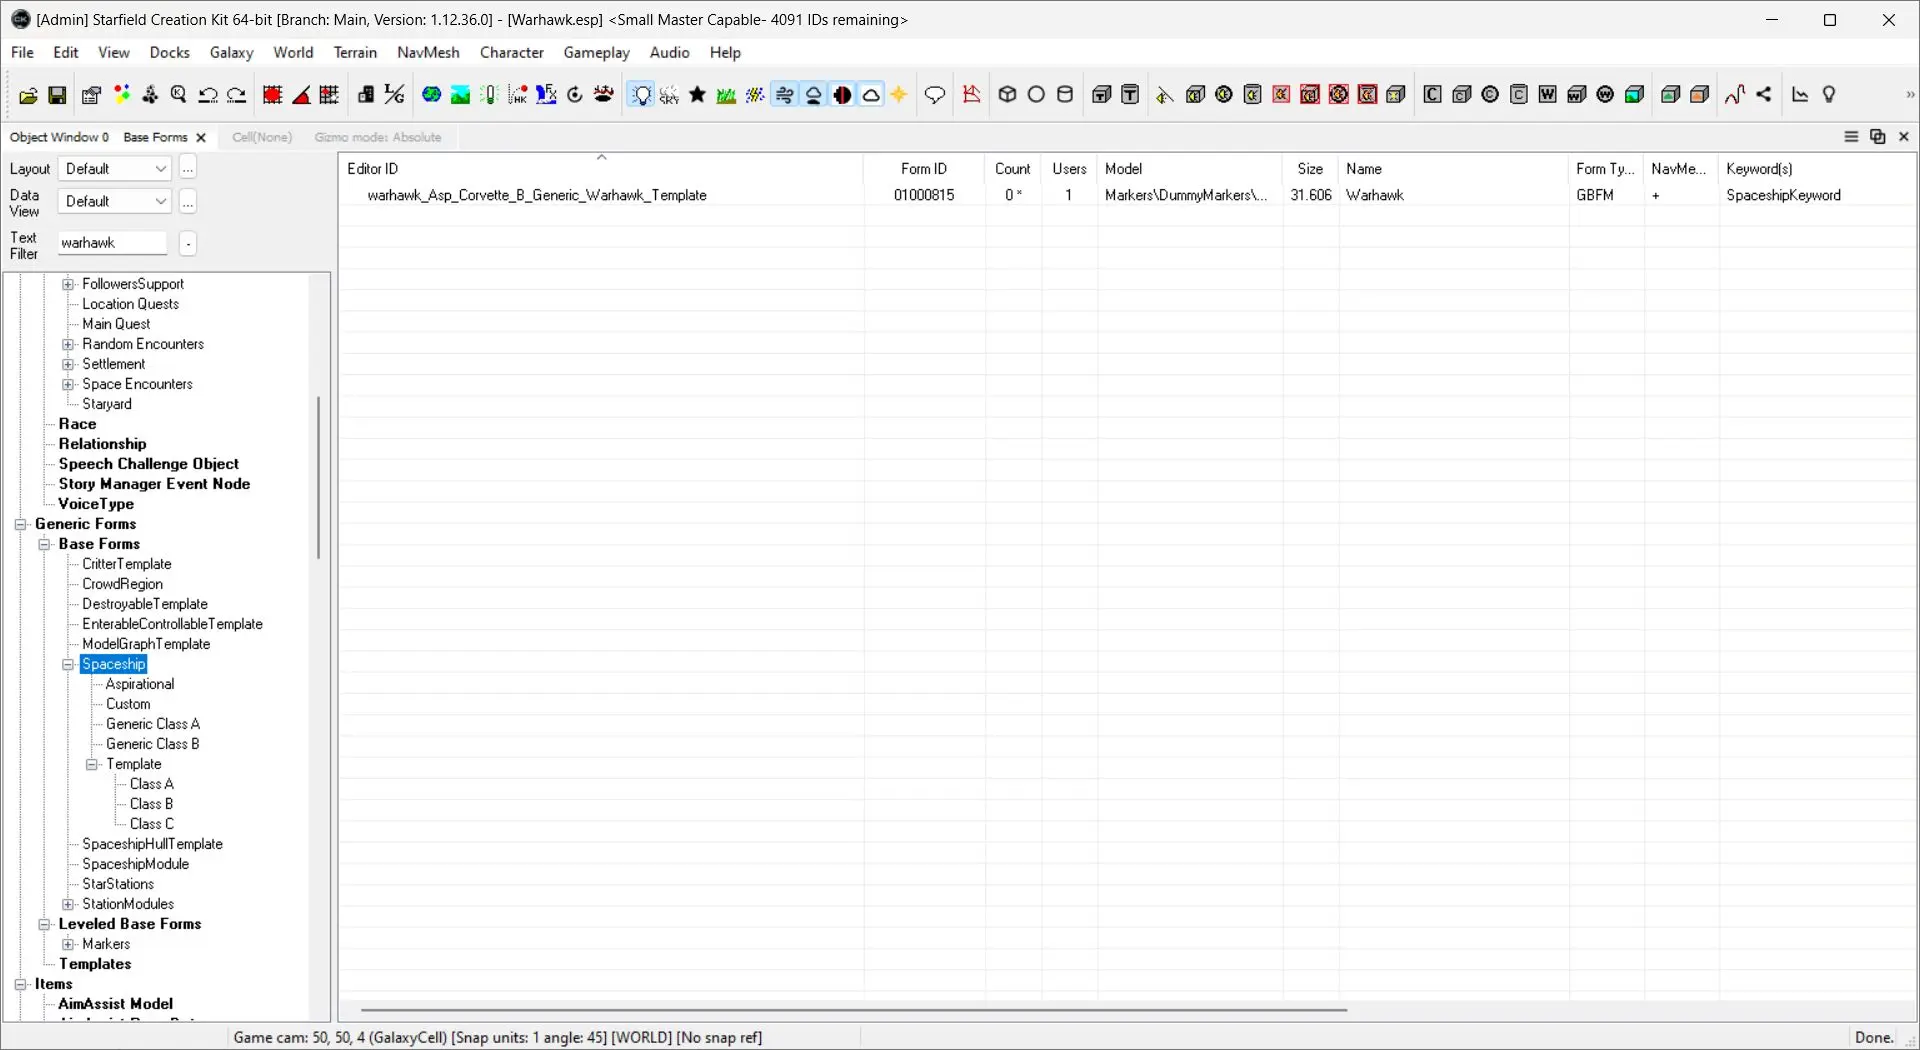Screen dimensions: 1920x1050
Task: Select the cube primitive icon
Action: tap(1008, 95)
